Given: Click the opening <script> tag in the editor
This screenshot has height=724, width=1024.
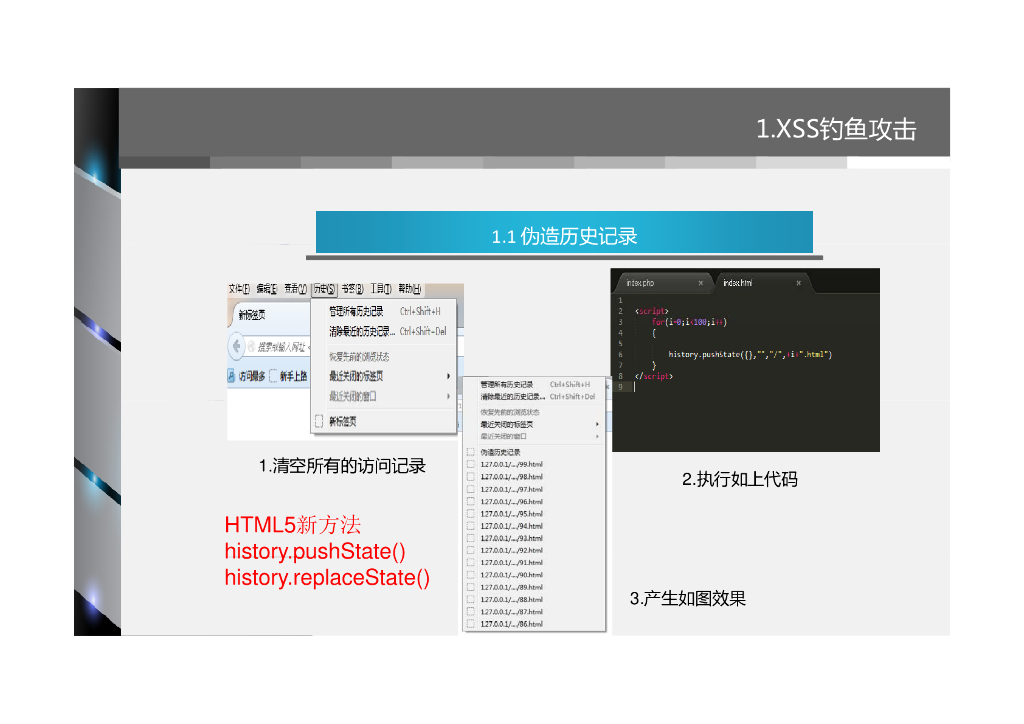Looking at the screenshot, I should coord(652,311).
